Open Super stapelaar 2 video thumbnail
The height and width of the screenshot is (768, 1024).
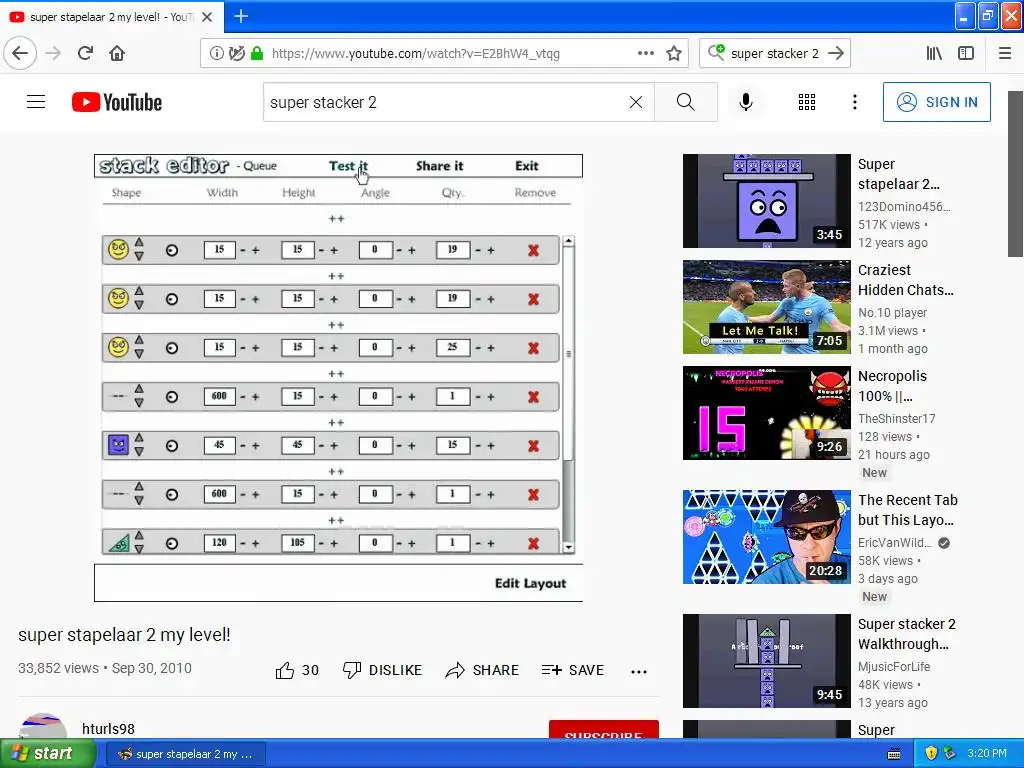click(x=767, y=201)
